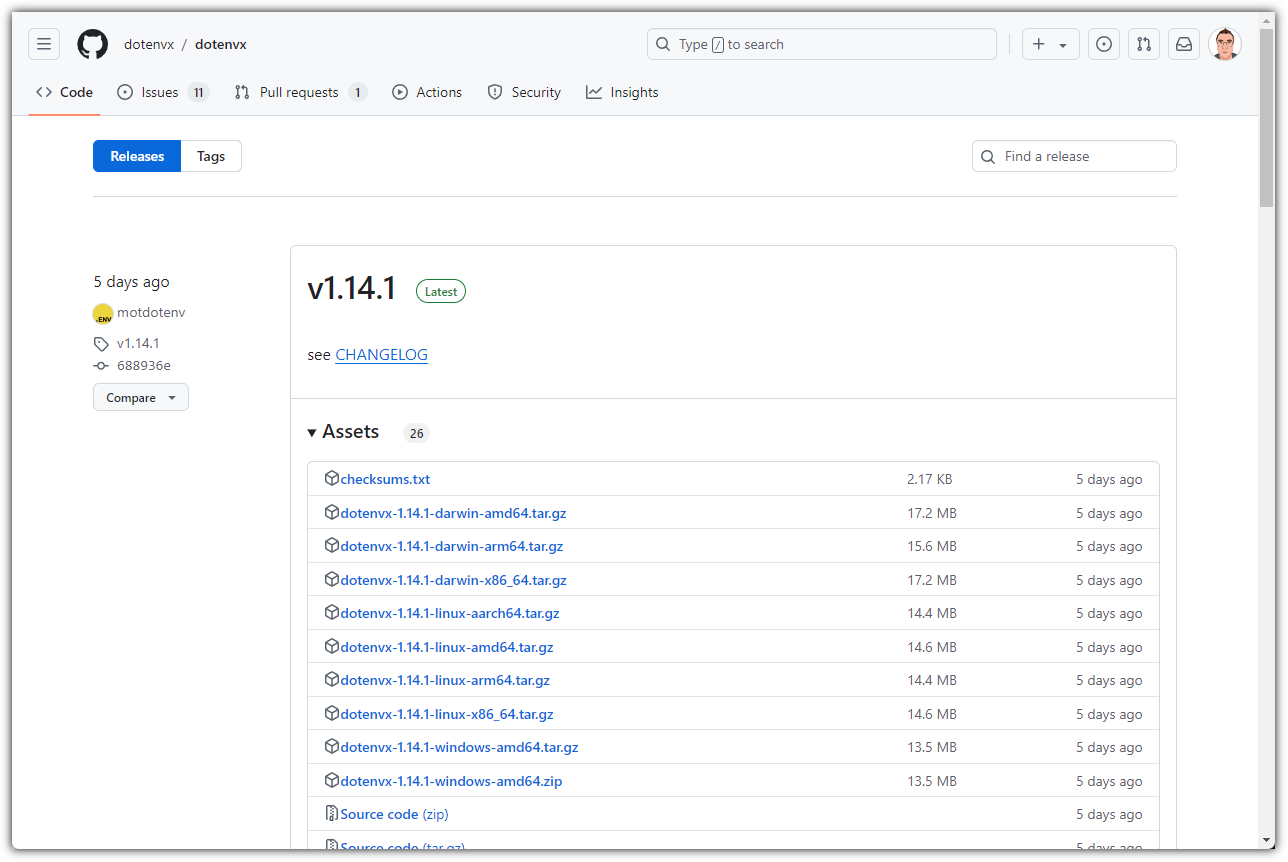1288x862 pixels.
Task: Open the create-new dropdown arrow
Action: click(1062, 45)
